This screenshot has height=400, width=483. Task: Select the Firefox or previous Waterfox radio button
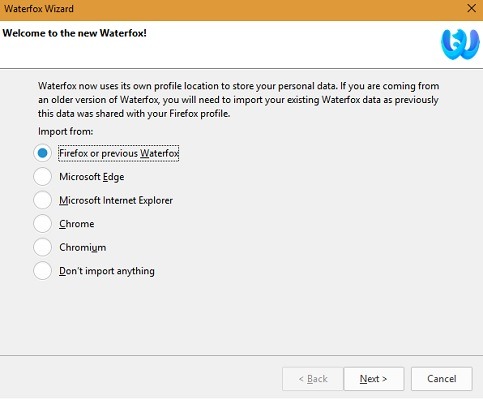(x=42, y=153)
